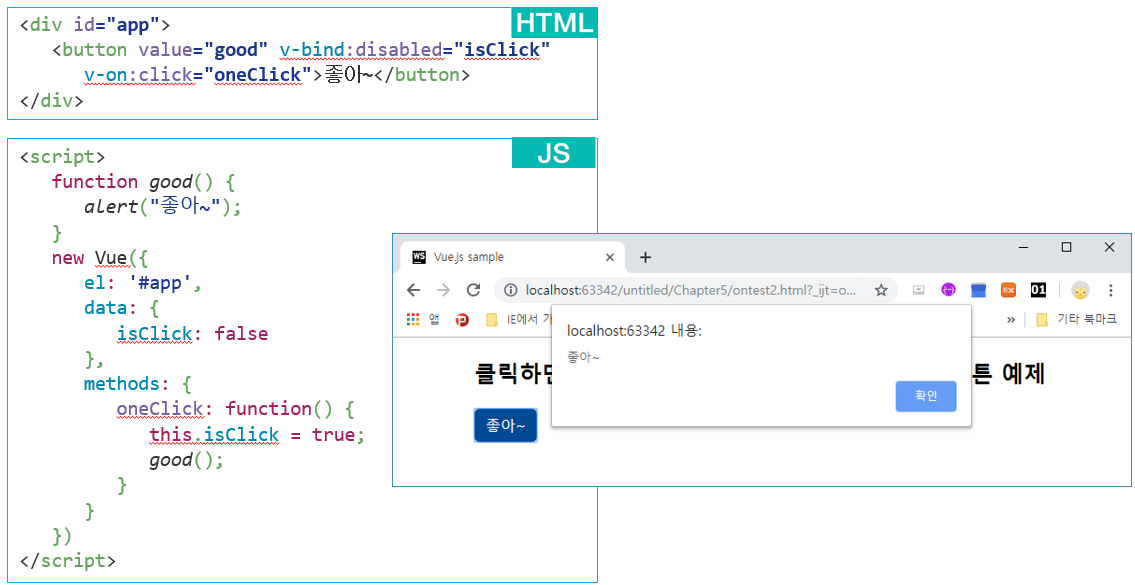Click 'function good() {' code line
The image size is (1135, 585).
(143, 182)
